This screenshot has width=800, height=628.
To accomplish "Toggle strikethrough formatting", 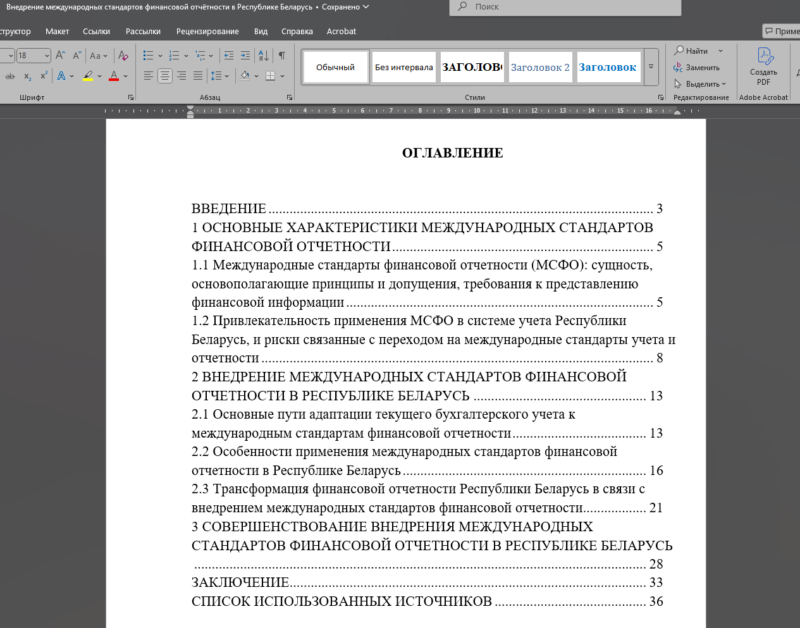I will tap(10, 76).
